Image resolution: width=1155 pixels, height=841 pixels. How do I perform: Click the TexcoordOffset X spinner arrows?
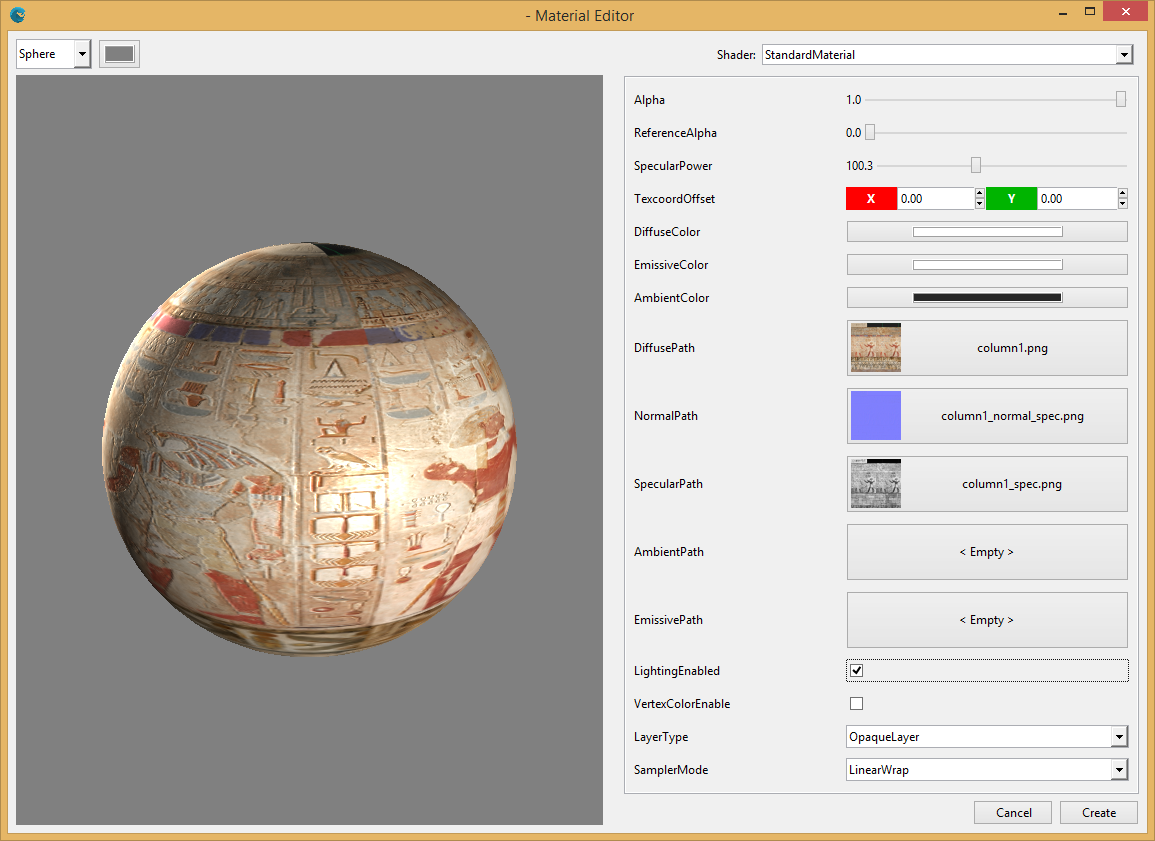click(x=980, y=199)
